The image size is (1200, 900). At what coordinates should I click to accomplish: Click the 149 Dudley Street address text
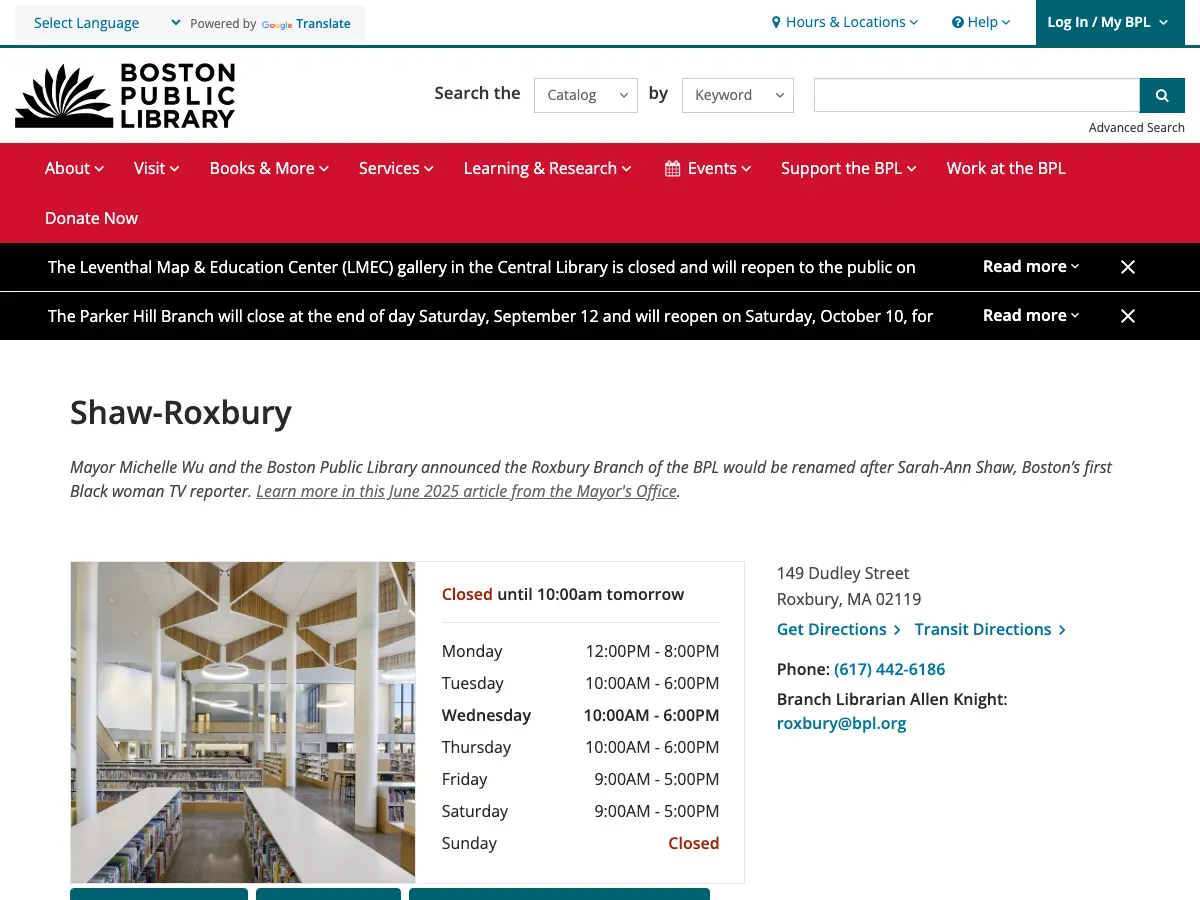[843, 573]
